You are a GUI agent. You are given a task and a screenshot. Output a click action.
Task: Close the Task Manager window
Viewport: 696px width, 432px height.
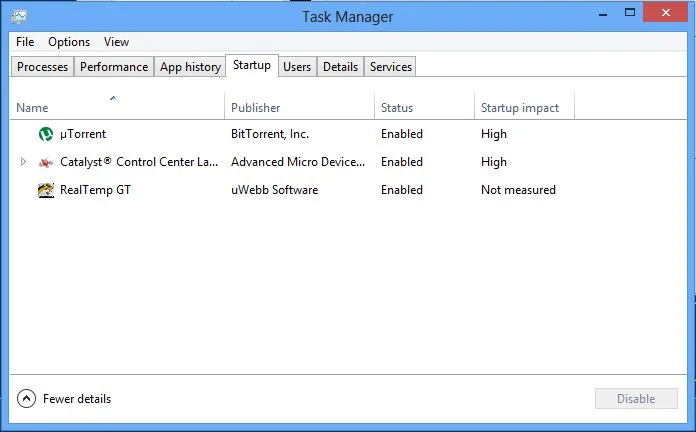pyautogui.click(x=665, y=12)
